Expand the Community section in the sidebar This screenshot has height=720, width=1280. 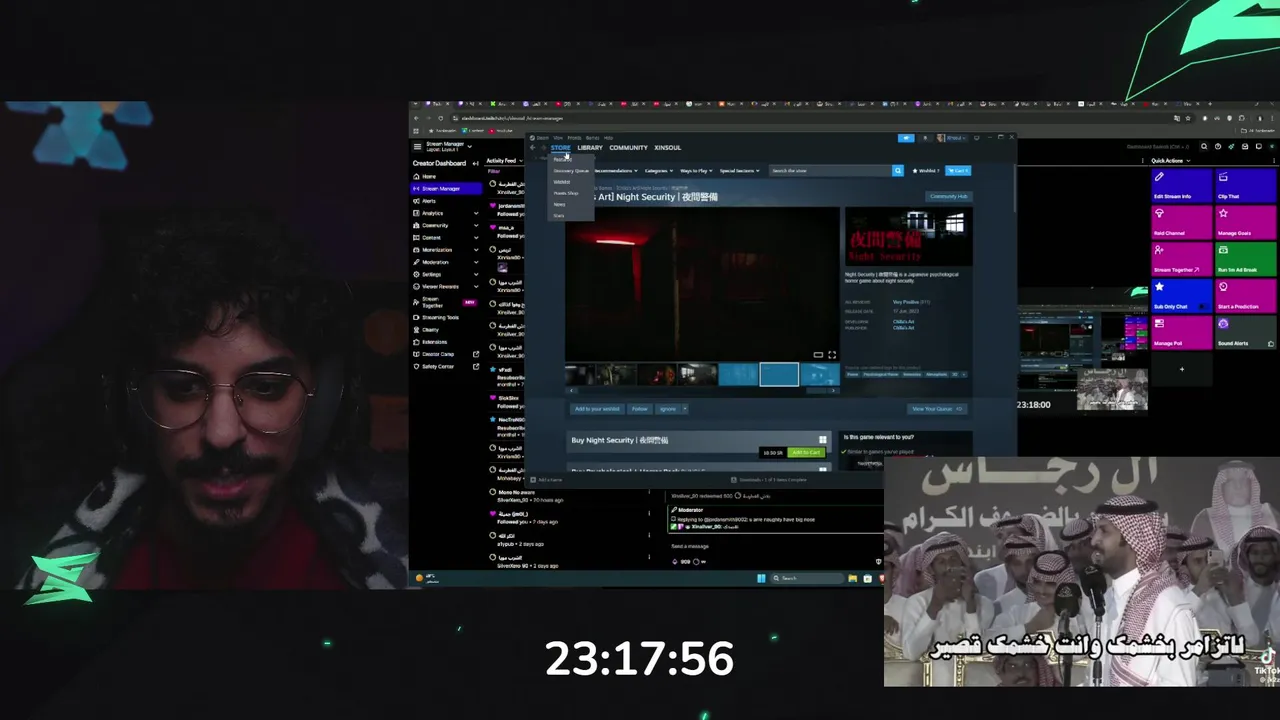click(477, 225)
